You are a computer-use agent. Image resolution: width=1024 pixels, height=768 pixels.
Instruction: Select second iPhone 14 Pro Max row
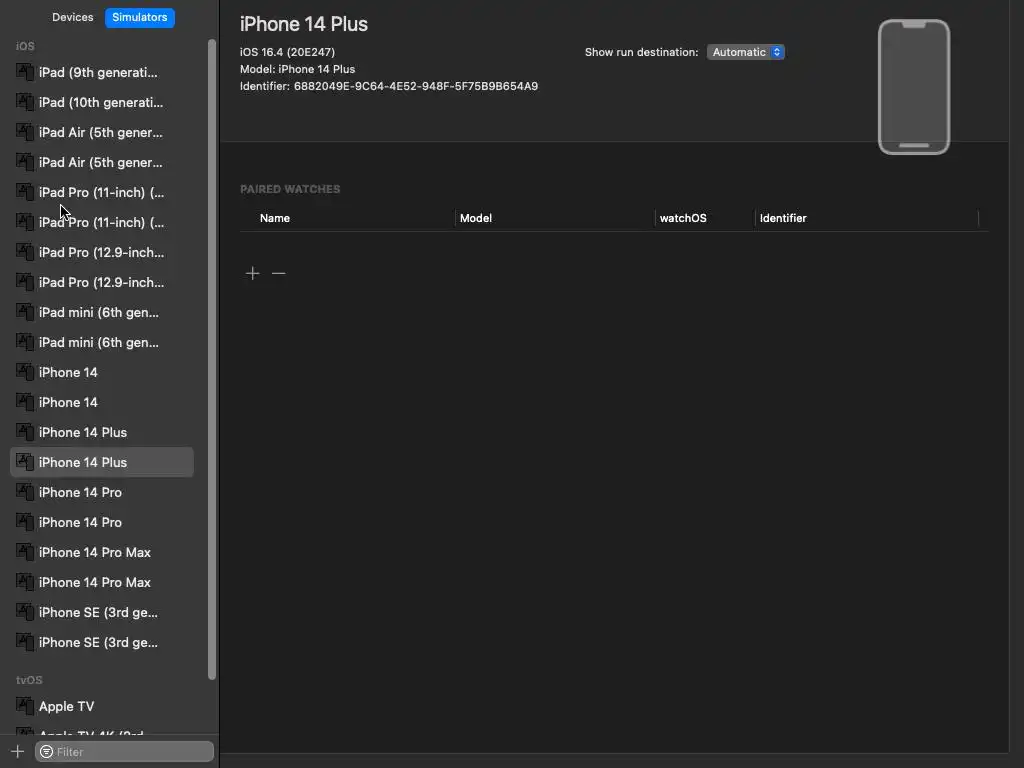pyautogui.click(x=102, y=583)
